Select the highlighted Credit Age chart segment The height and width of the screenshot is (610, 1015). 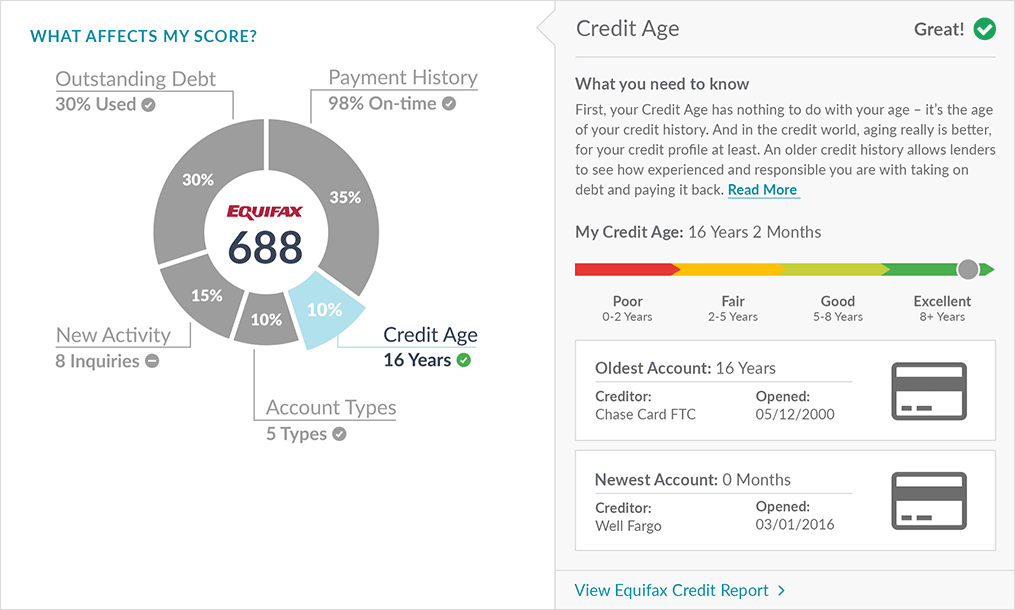pyautogui.click(x=325, y=310)
